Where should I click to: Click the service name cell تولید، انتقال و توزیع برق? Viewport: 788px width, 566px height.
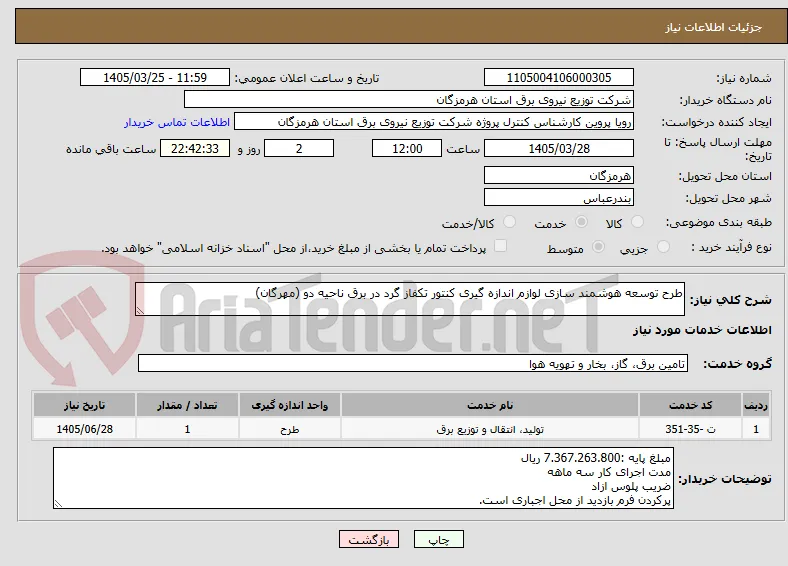[x=490, y=429]
